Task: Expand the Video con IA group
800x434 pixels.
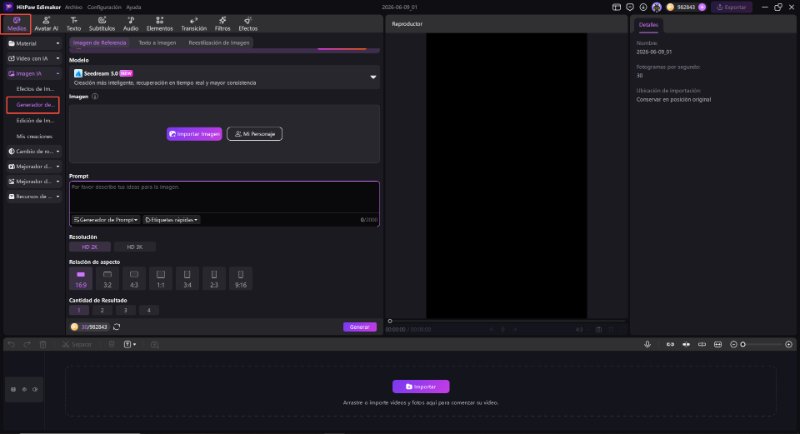Action: 34,59
